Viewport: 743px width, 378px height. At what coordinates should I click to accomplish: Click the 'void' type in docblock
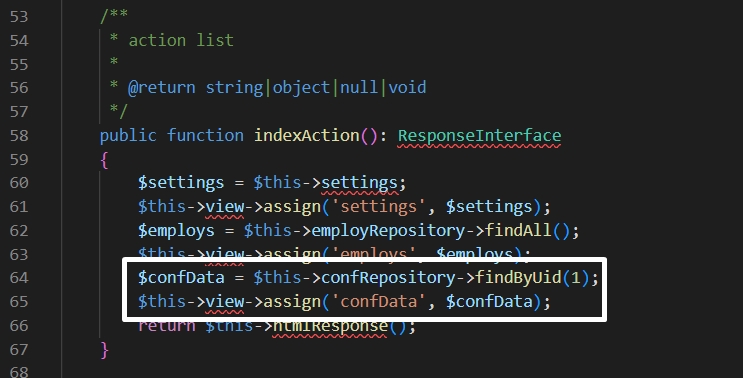408,88
